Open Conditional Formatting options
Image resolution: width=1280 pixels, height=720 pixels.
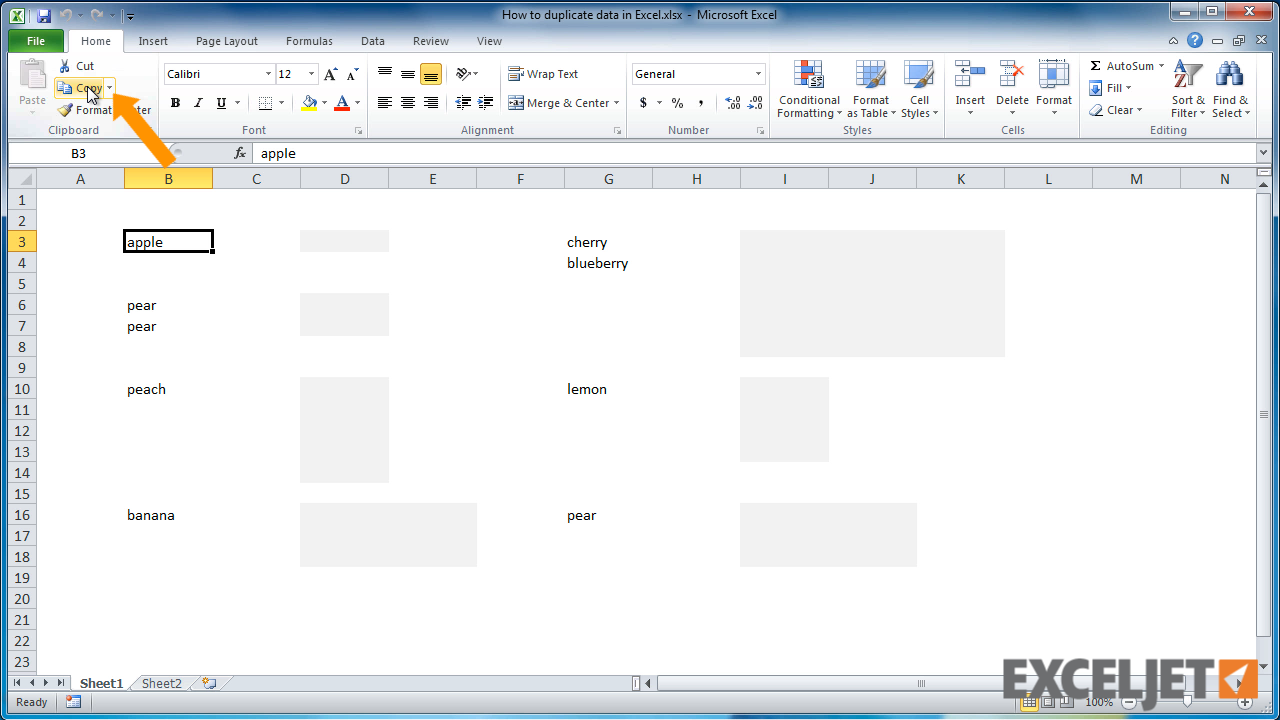808,89
